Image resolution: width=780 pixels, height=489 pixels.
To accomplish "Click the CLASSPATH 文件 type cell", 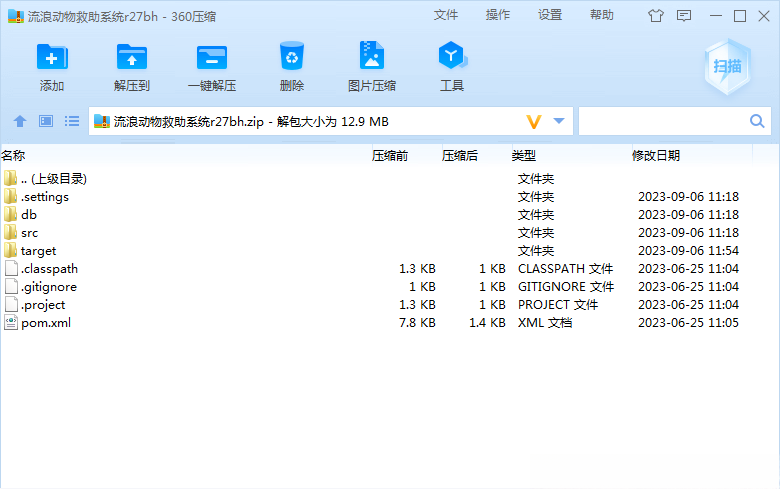I will tap(566, 269).
